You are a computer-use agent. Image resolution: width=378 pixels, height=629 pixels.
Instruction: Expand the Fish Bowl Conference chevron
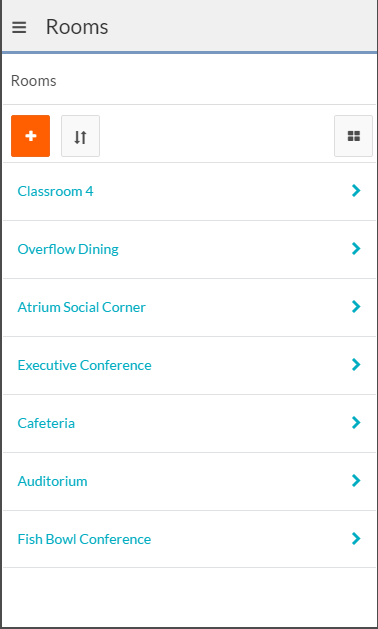click(x=356, y=539)
